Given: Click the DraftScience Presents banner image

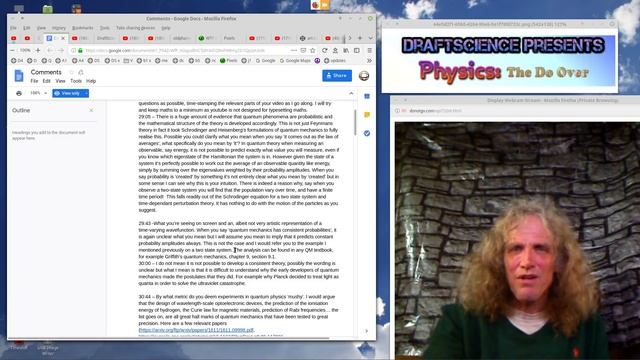Looking at the screenshot, I should tap(500, 60).
